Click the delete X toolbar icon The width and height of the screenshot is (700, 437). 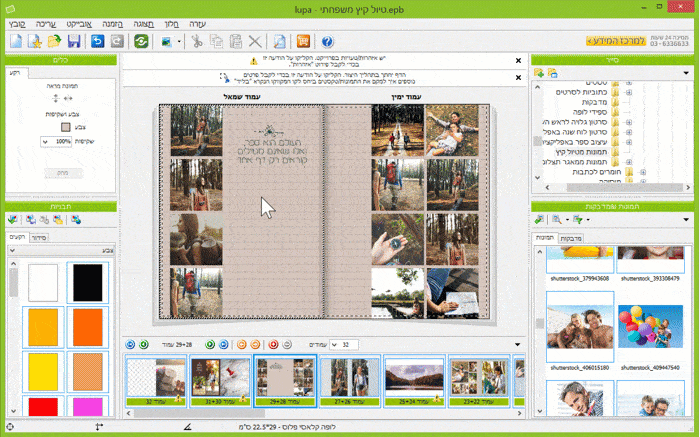point(254,41)
